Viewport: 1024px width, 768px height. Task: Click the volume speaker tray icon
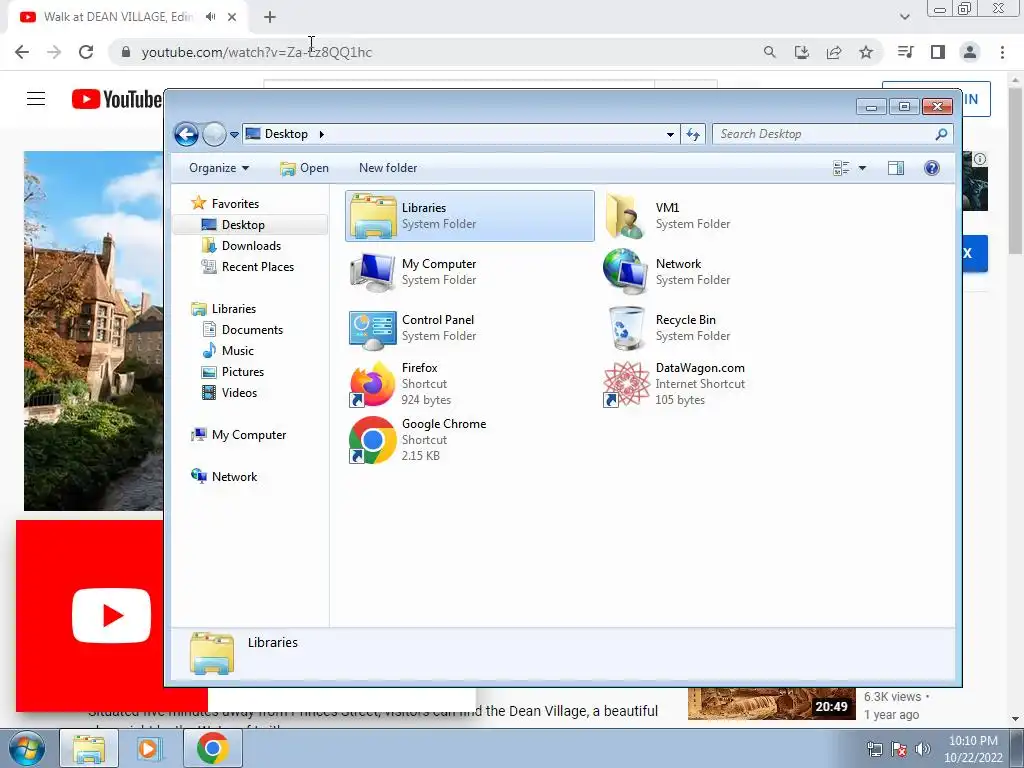click(923, 749)
